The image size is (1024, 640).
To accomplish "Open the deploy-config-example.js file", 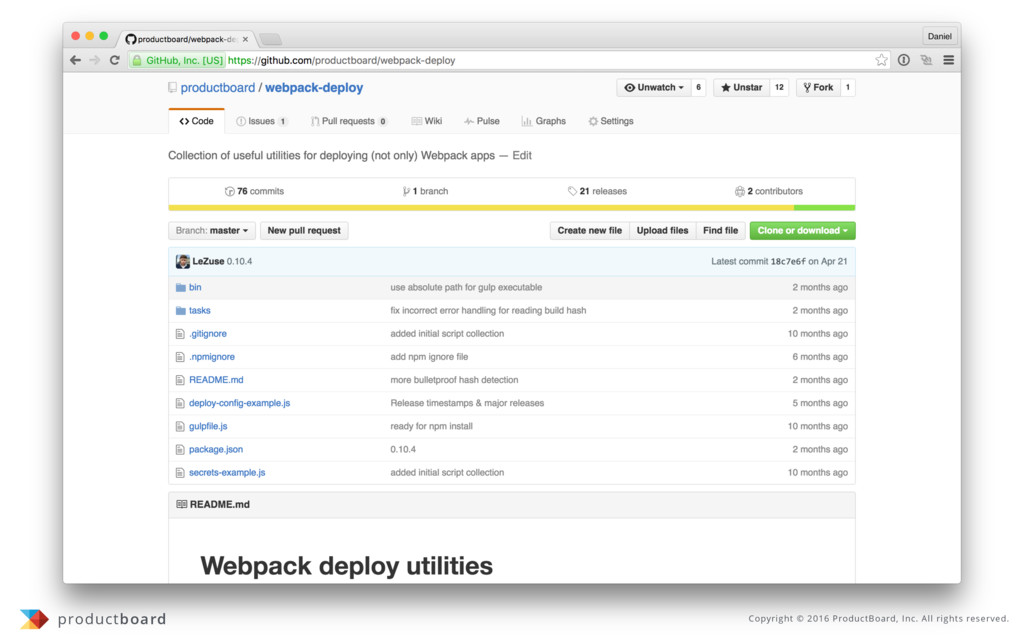I will [240, 404].
